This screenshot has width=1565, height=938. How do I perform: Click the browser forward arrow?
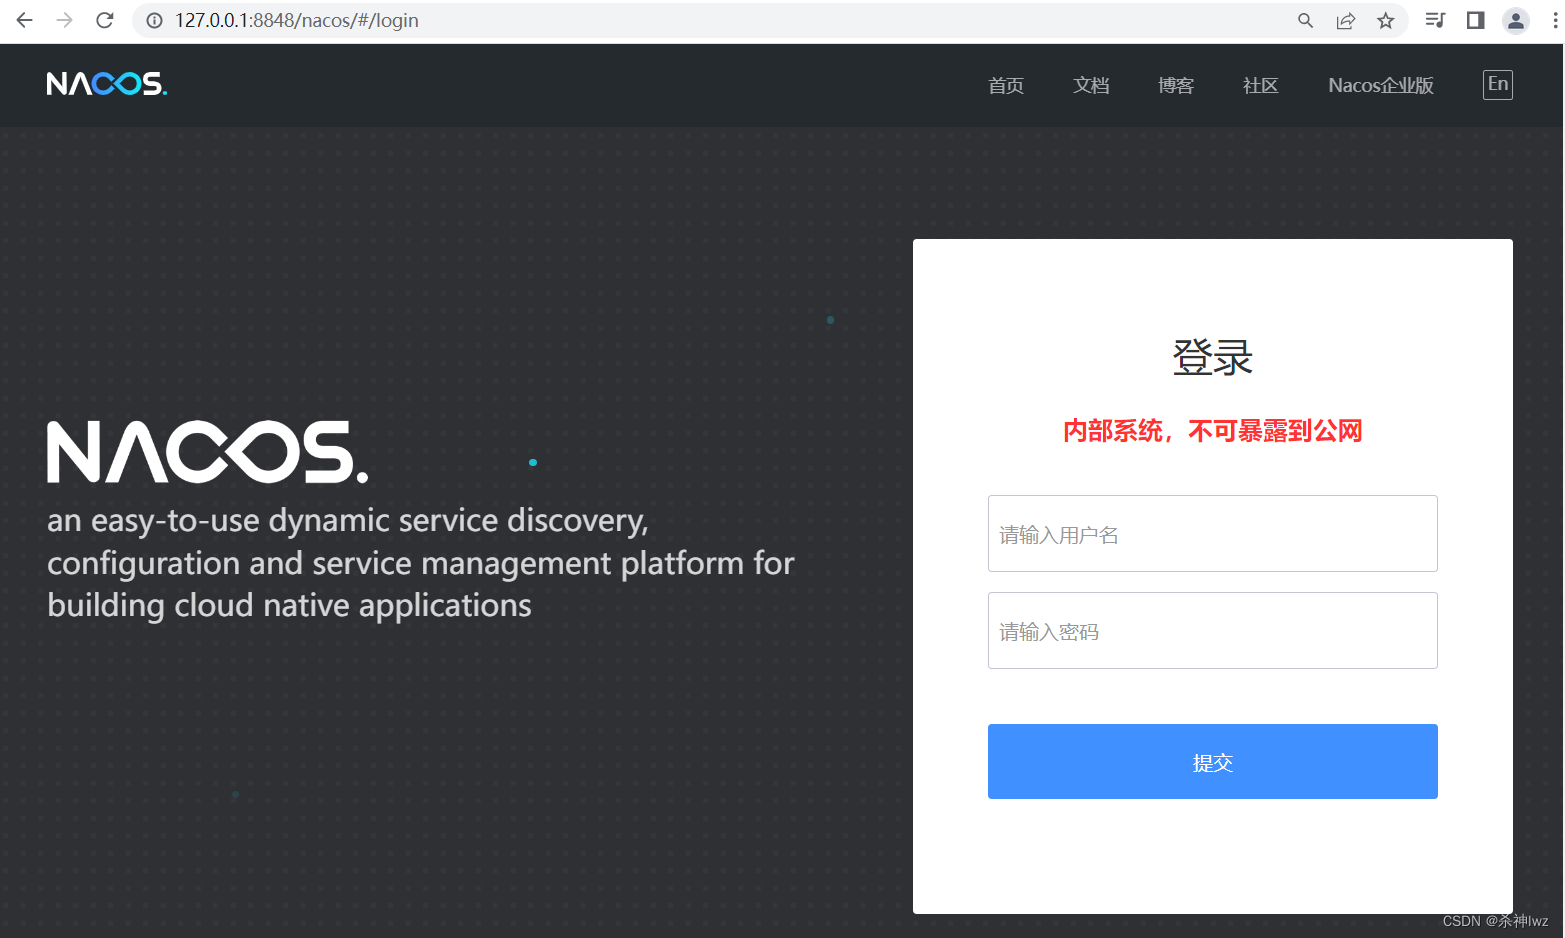(x=65, y=20)
